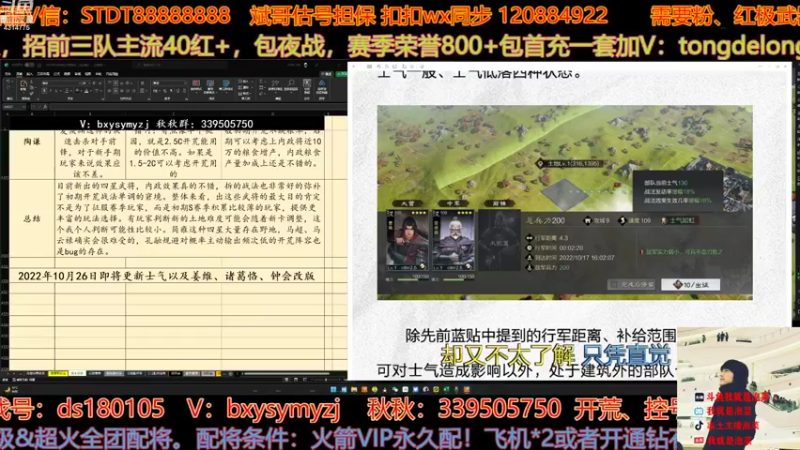
Task: Click the 士气 morale status badge
Action: pos(680,220)
